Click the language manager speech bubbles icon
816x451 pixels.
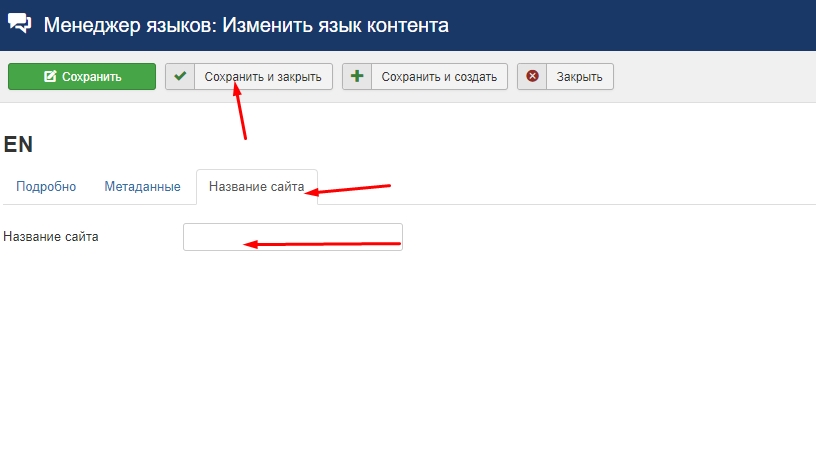20,24
